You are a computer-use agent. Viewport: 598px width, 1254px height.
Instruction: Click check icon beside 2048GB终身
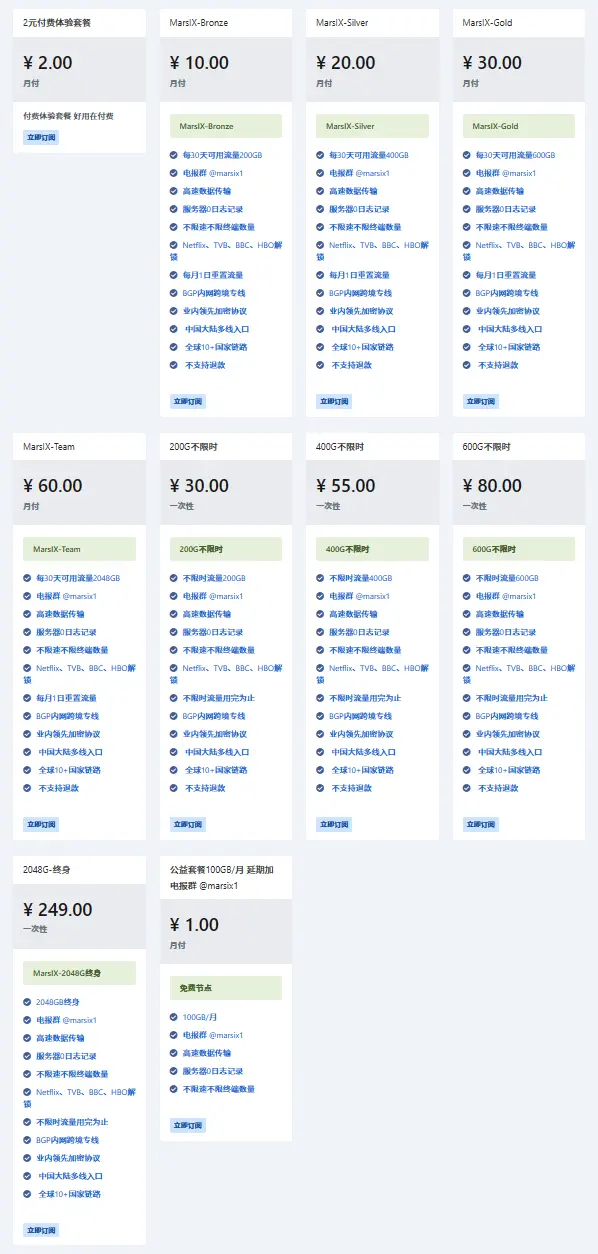click(x=27, y=1002)
